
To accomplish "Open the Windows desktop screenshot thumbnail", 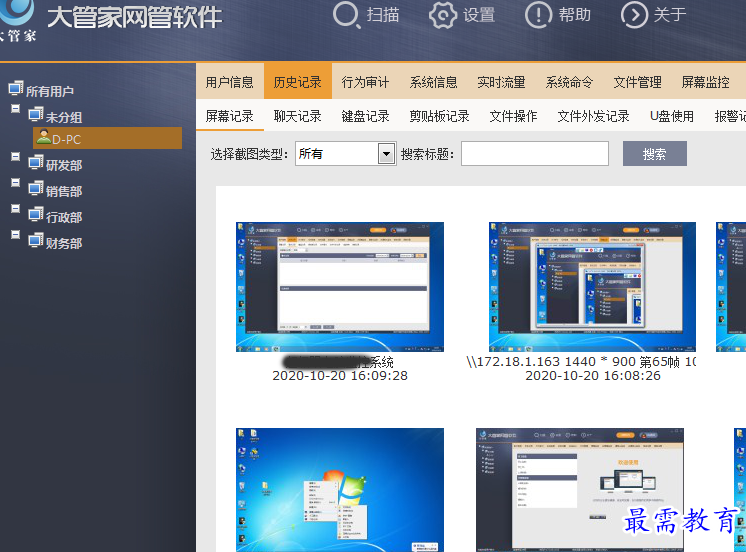I will pos(340,490).
